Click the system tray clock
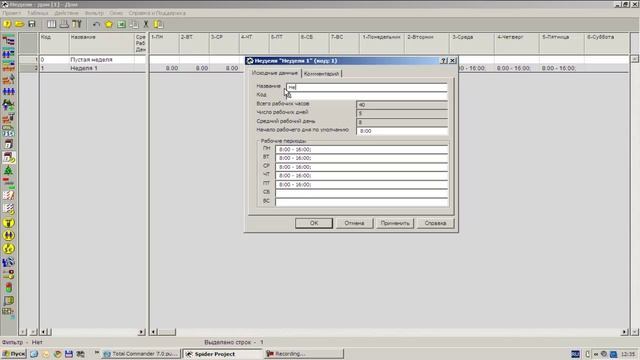The width and height of the screenshot is (640, 360). 628,354
